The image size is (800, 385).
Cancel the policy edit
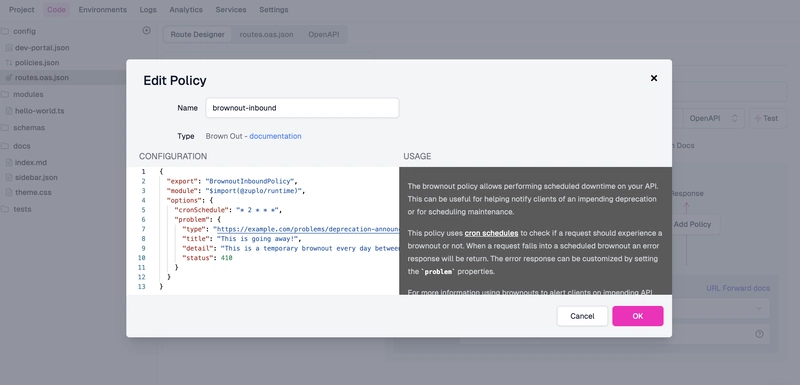tap(582, 316)
